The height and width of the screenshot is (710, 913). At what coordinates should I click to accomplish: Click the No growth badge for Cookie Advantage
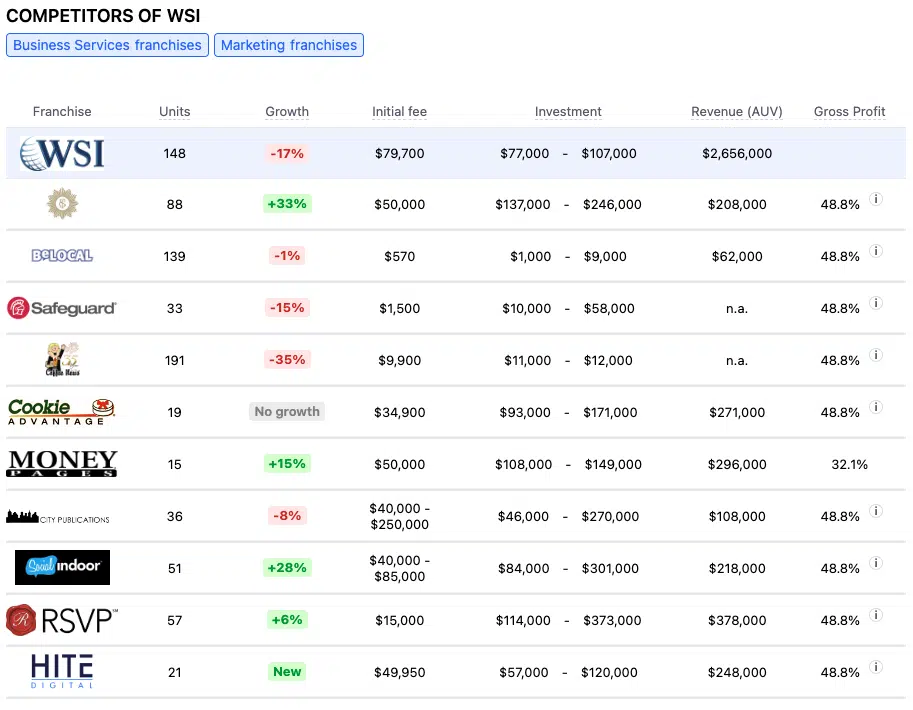pyautogui.click(x=287, y=412)
